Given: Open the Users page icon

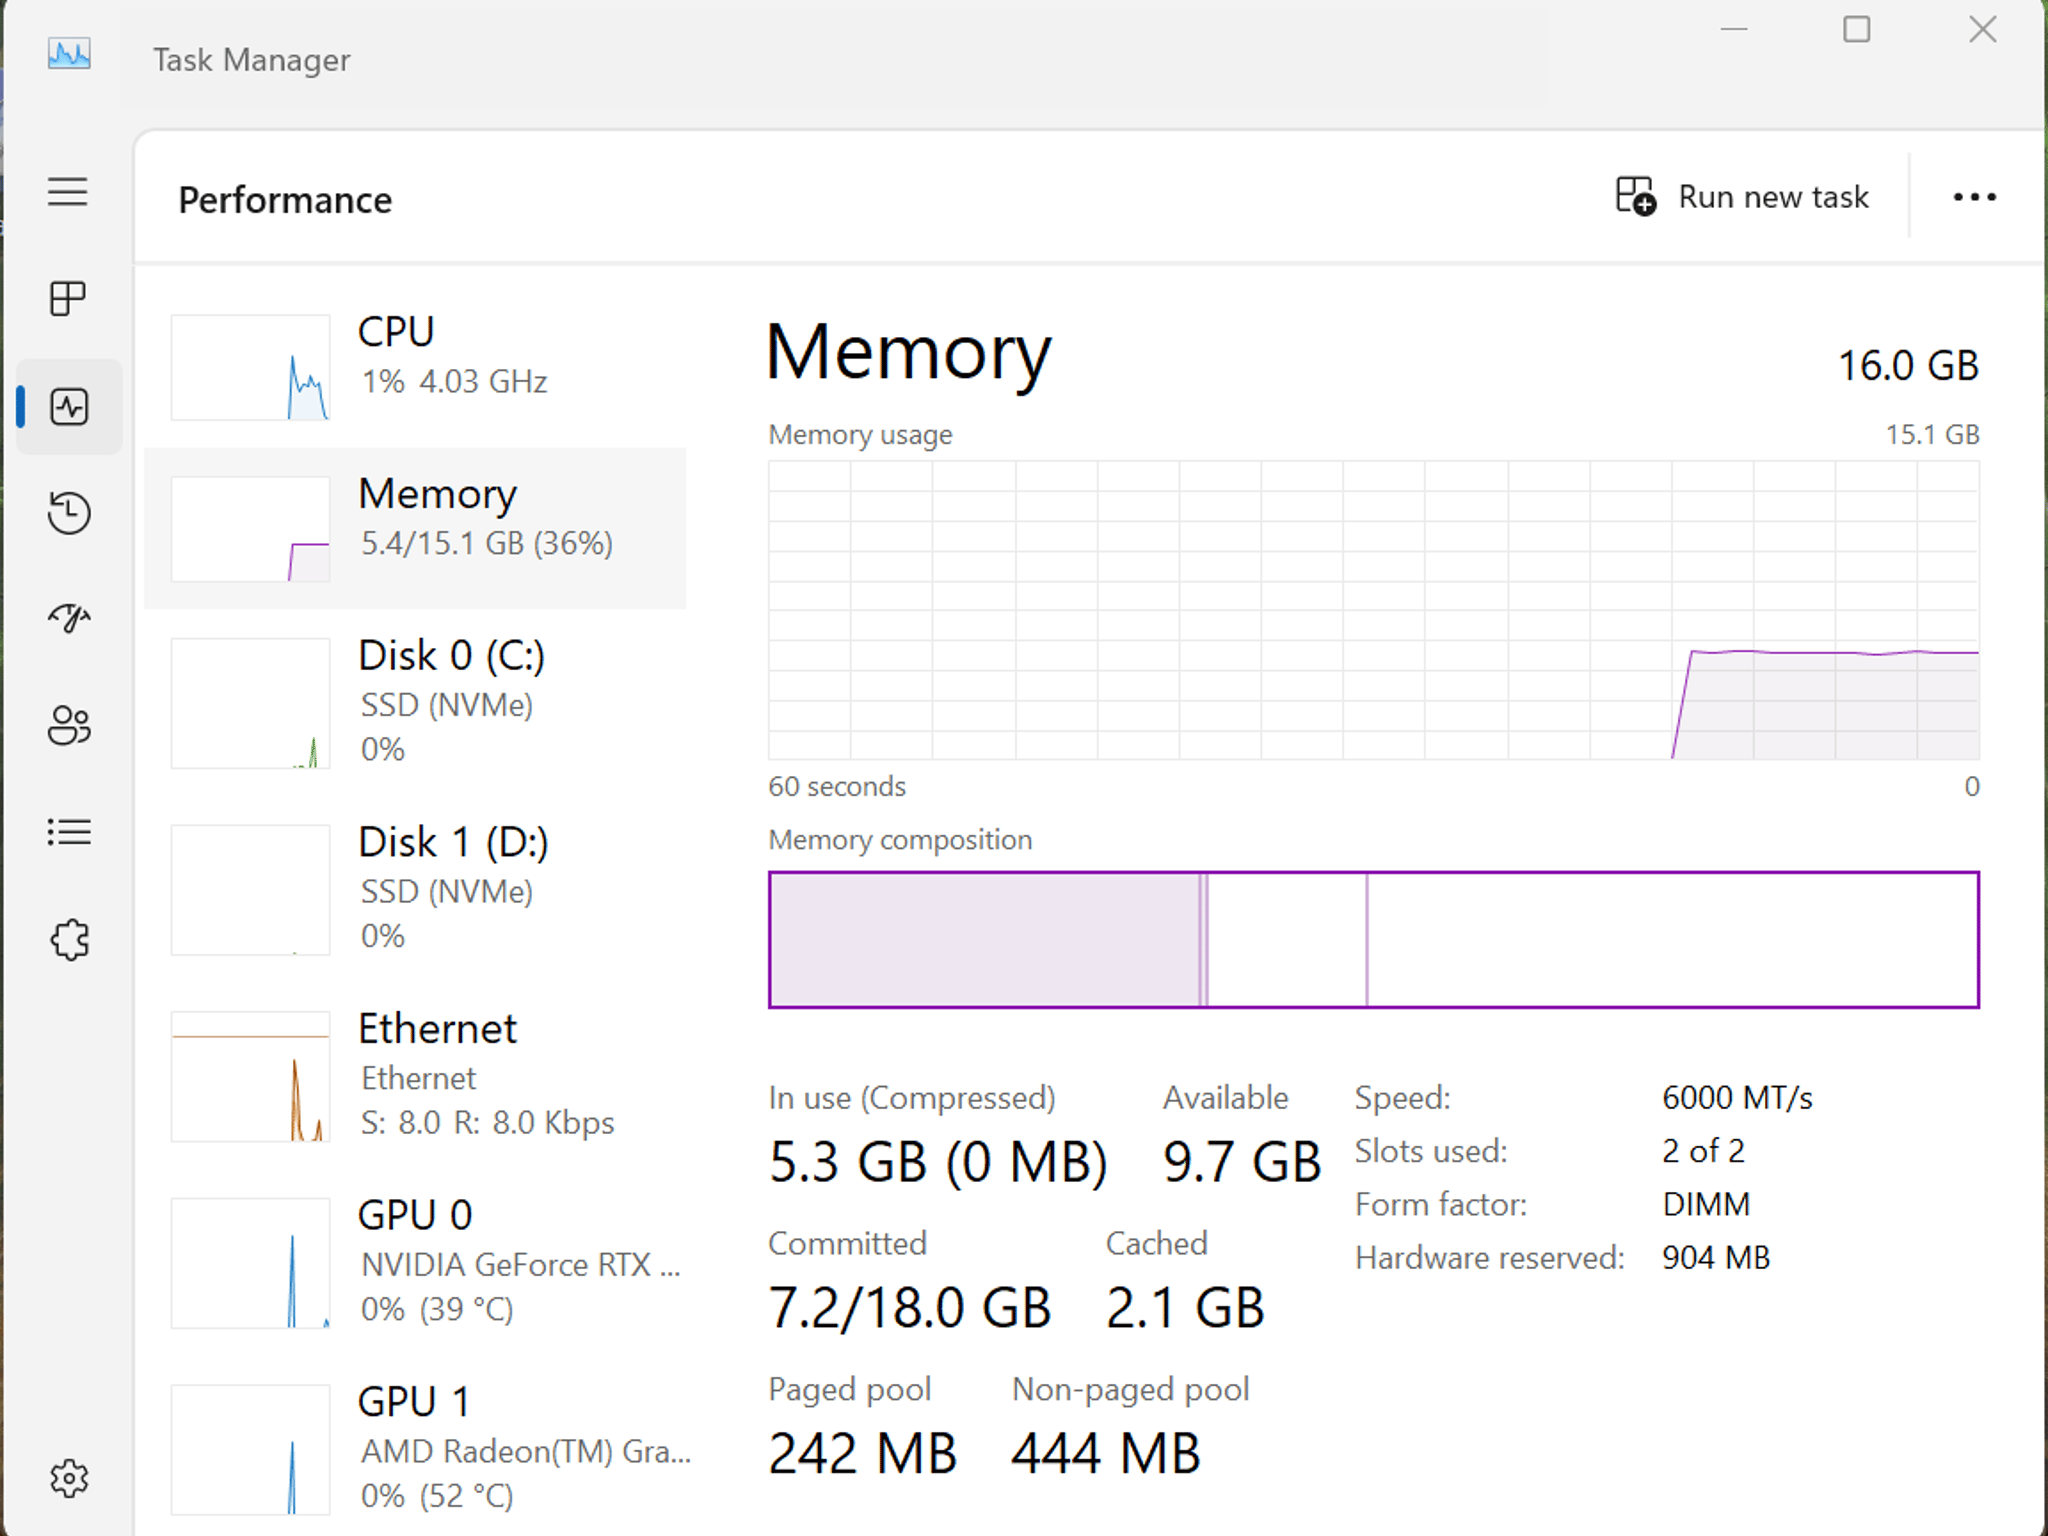Looking at the screenshot, I should click(x=69, y=725).
